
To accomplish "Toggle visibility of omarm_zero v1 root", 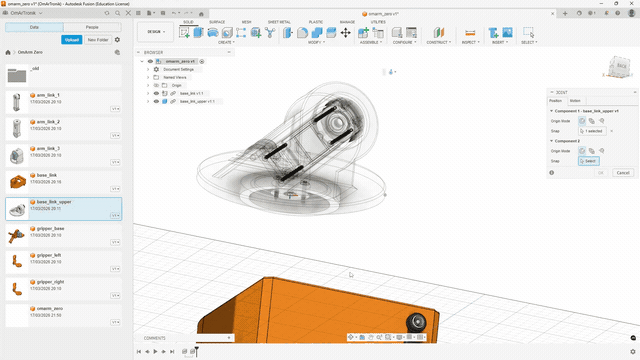I will tap(150, 61).
